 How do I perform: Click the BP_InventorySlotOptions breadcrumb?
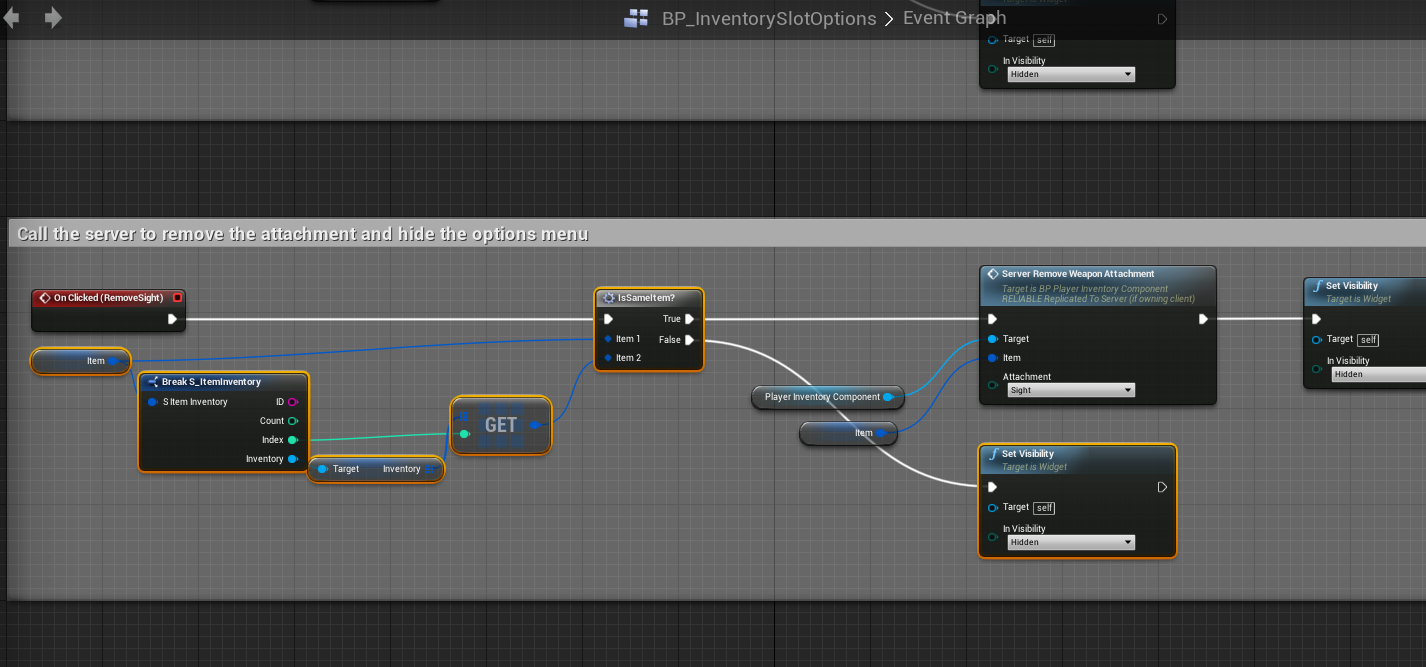tap(768, 19)
